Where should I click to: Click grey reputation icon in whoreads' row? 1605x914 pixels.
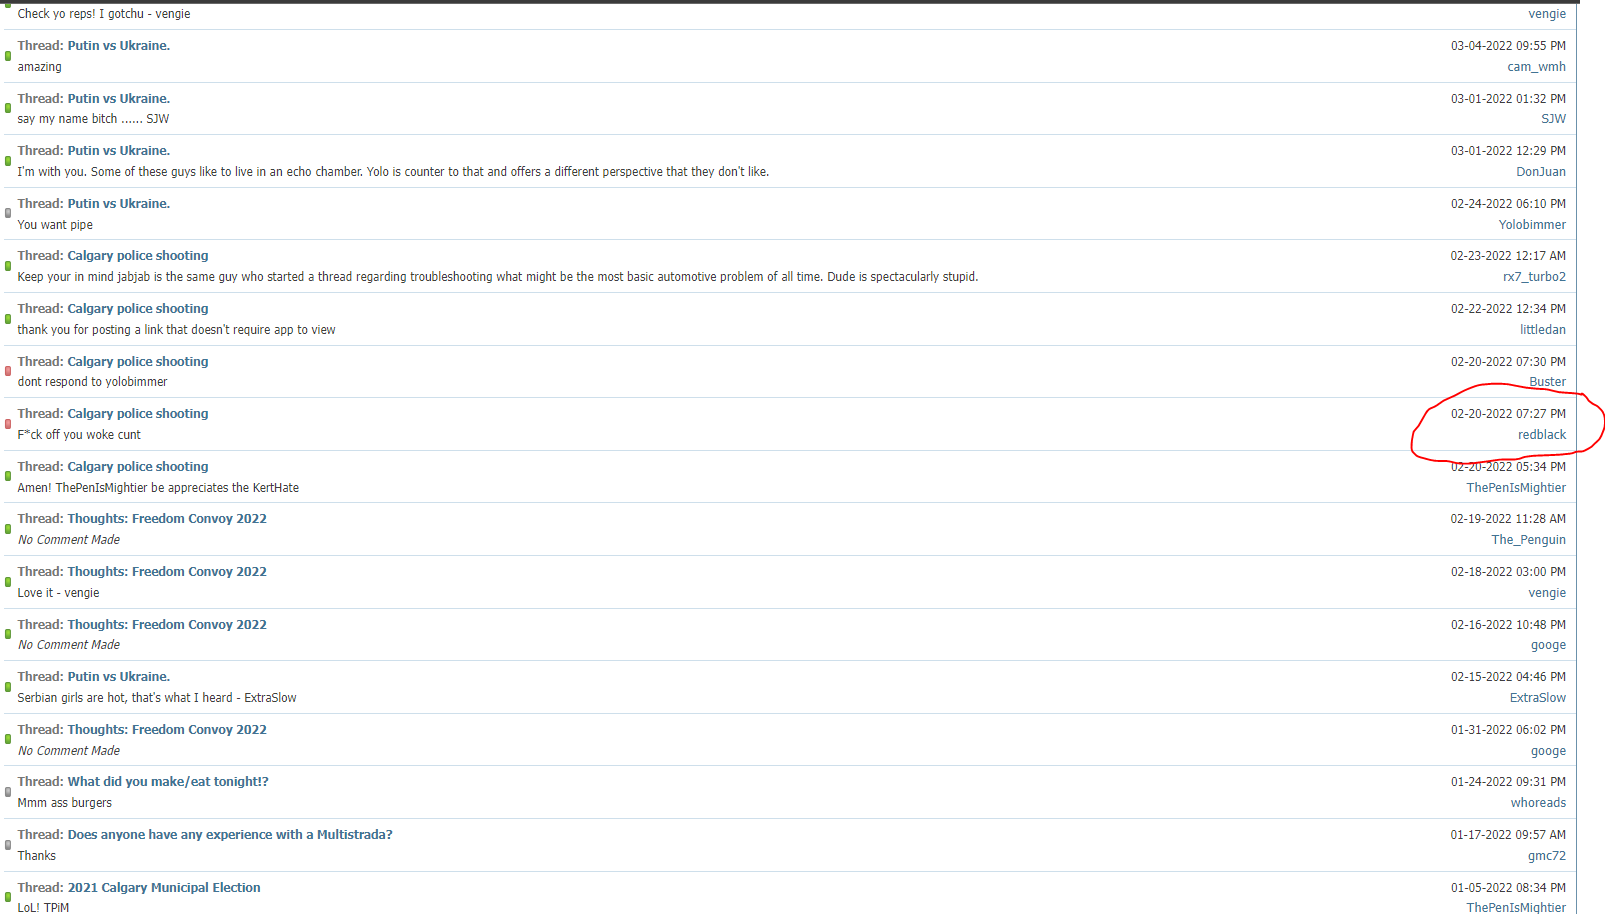(8, 792)
